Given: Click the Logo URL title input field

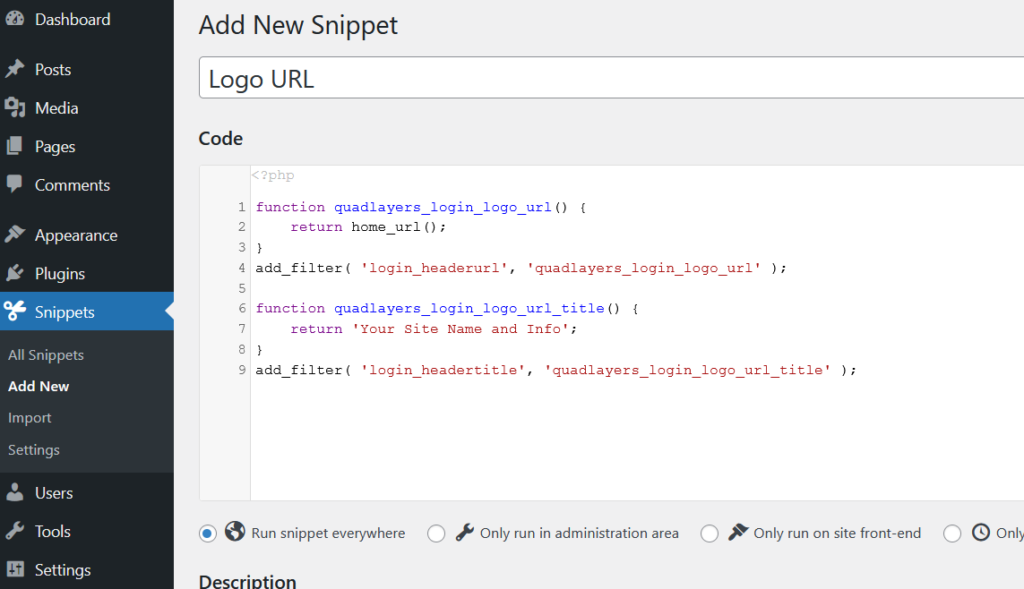Looking at the screenshot, I should click(x=611, y=78).
